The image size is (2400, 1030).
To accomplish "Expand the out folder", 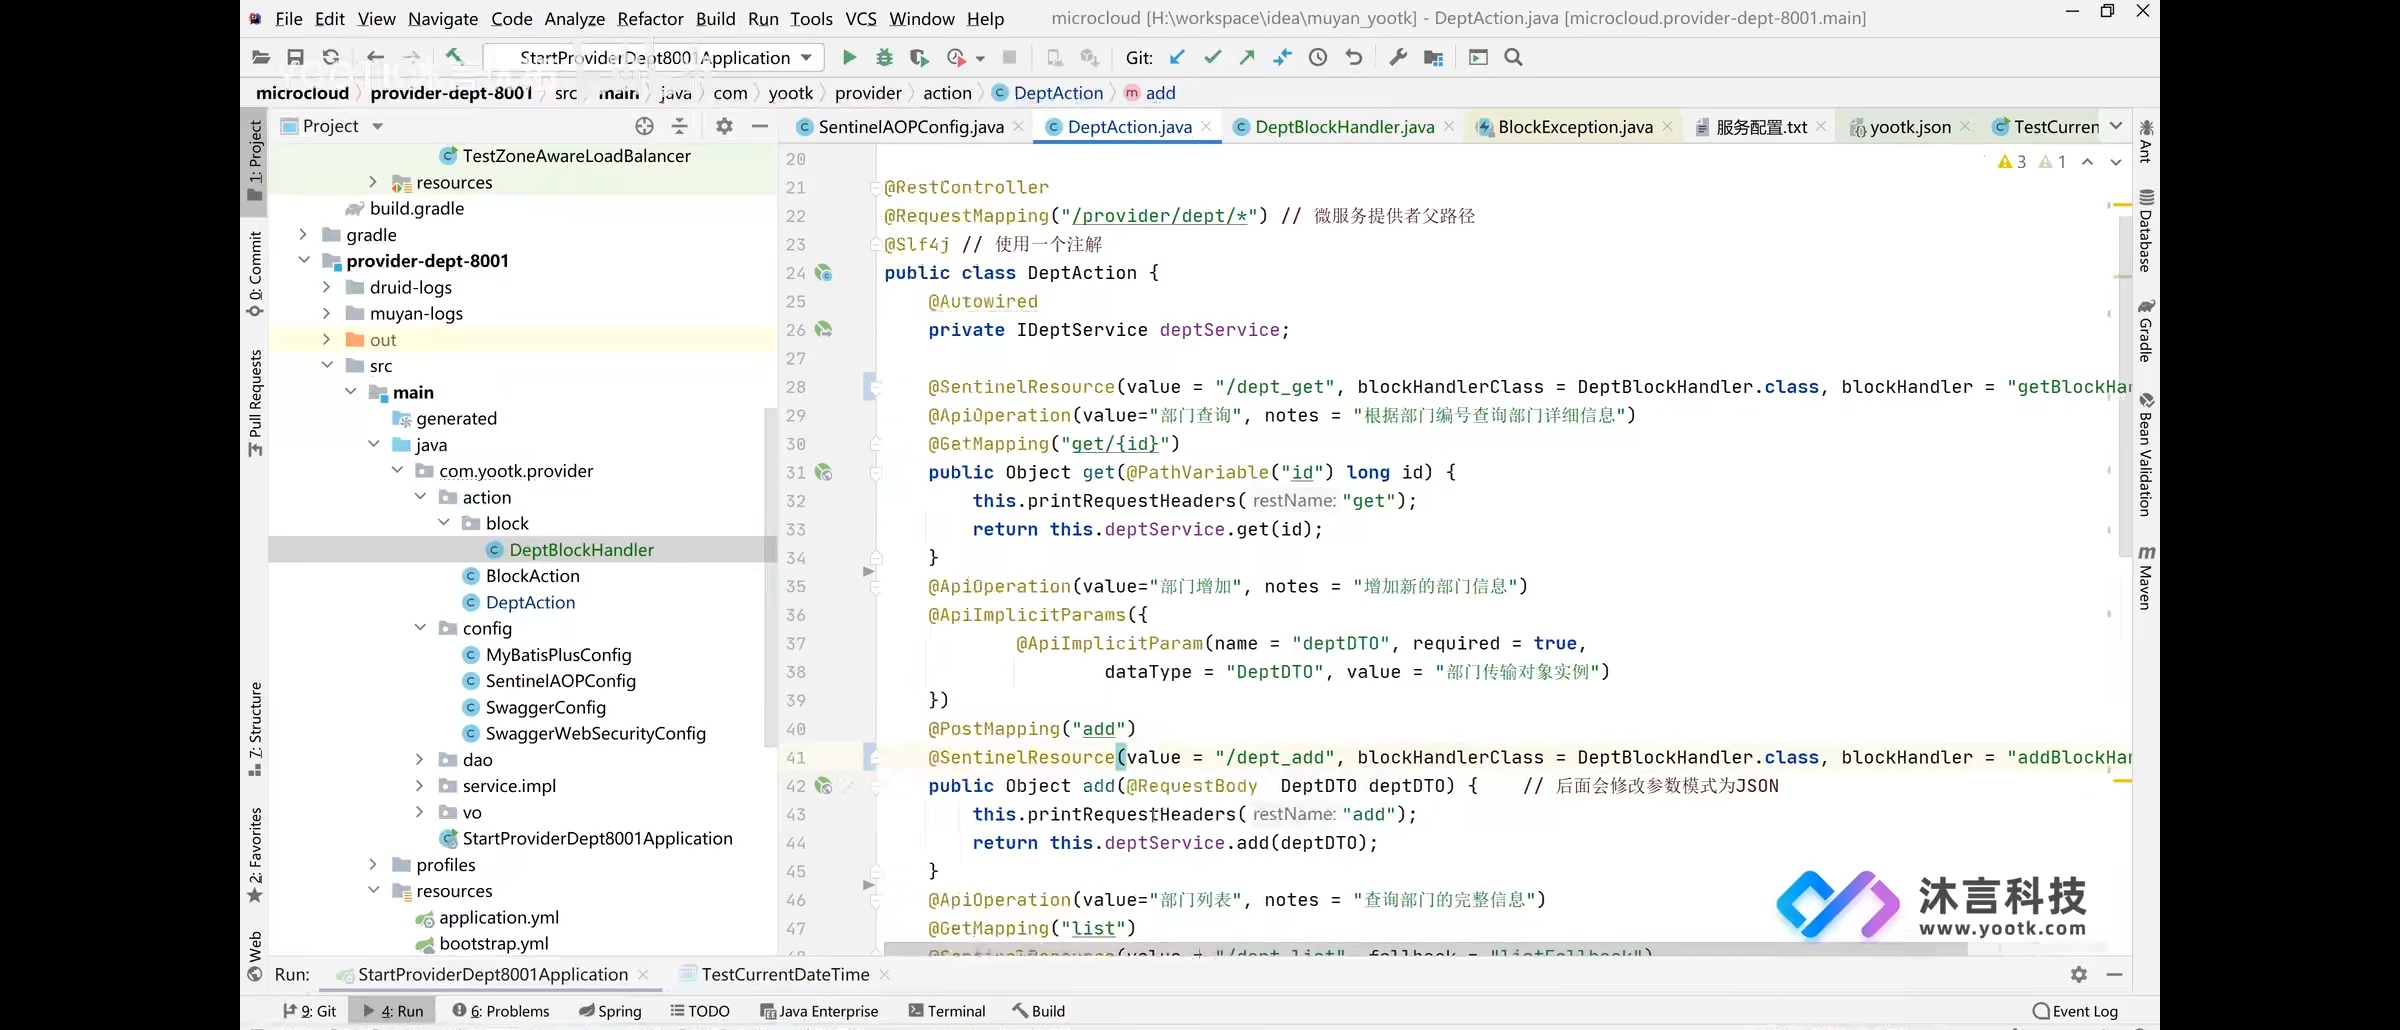I will tap(326, 340).
